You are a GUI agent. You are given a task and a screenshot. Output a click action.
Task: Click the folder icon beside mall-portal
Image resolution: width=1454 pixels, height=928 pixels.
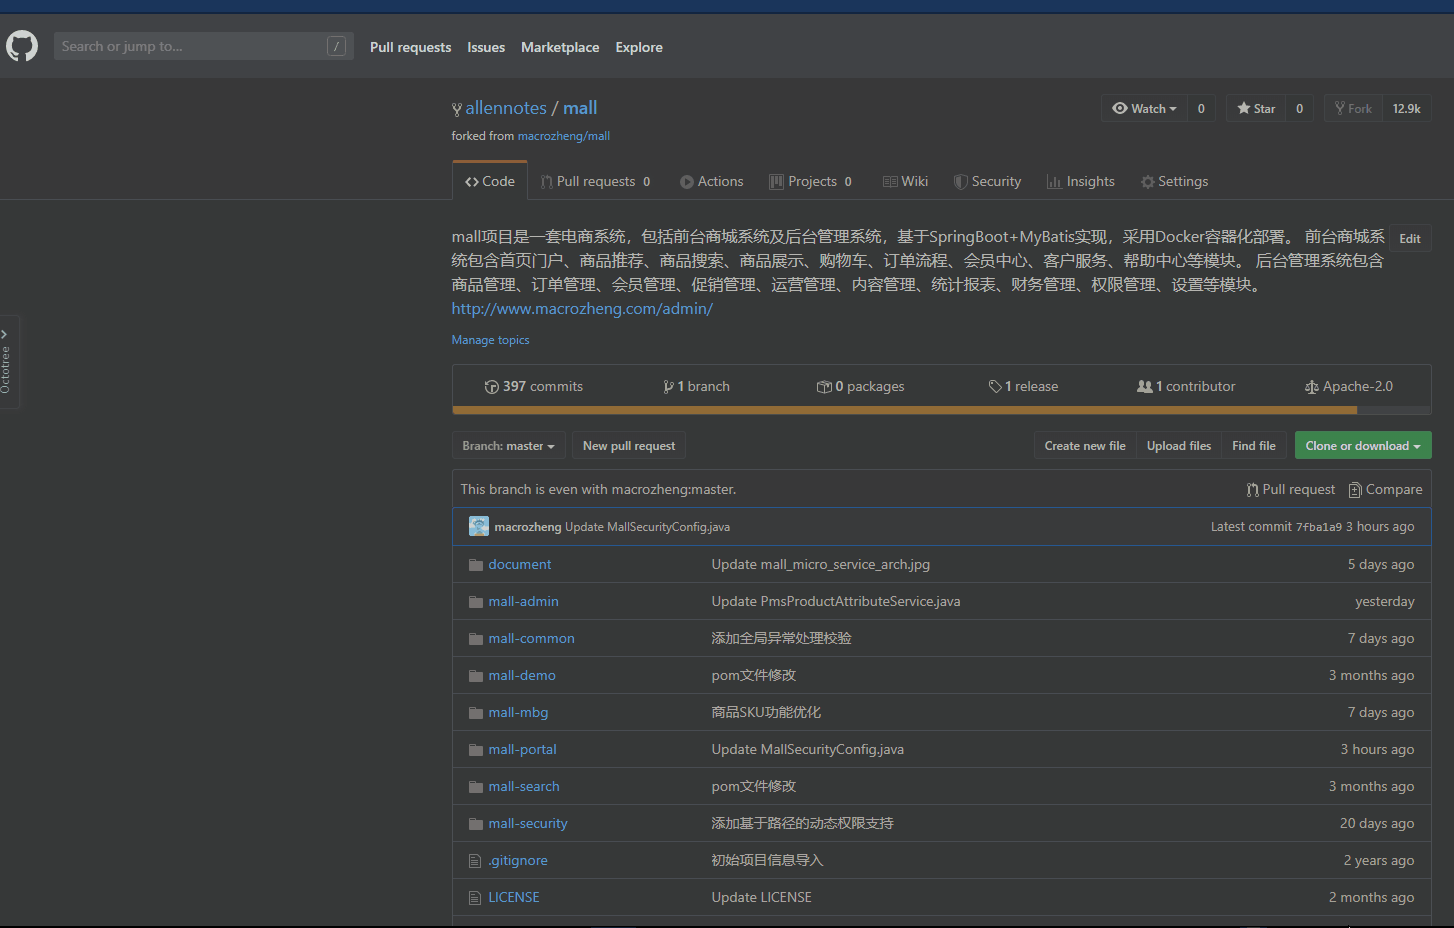476,750
